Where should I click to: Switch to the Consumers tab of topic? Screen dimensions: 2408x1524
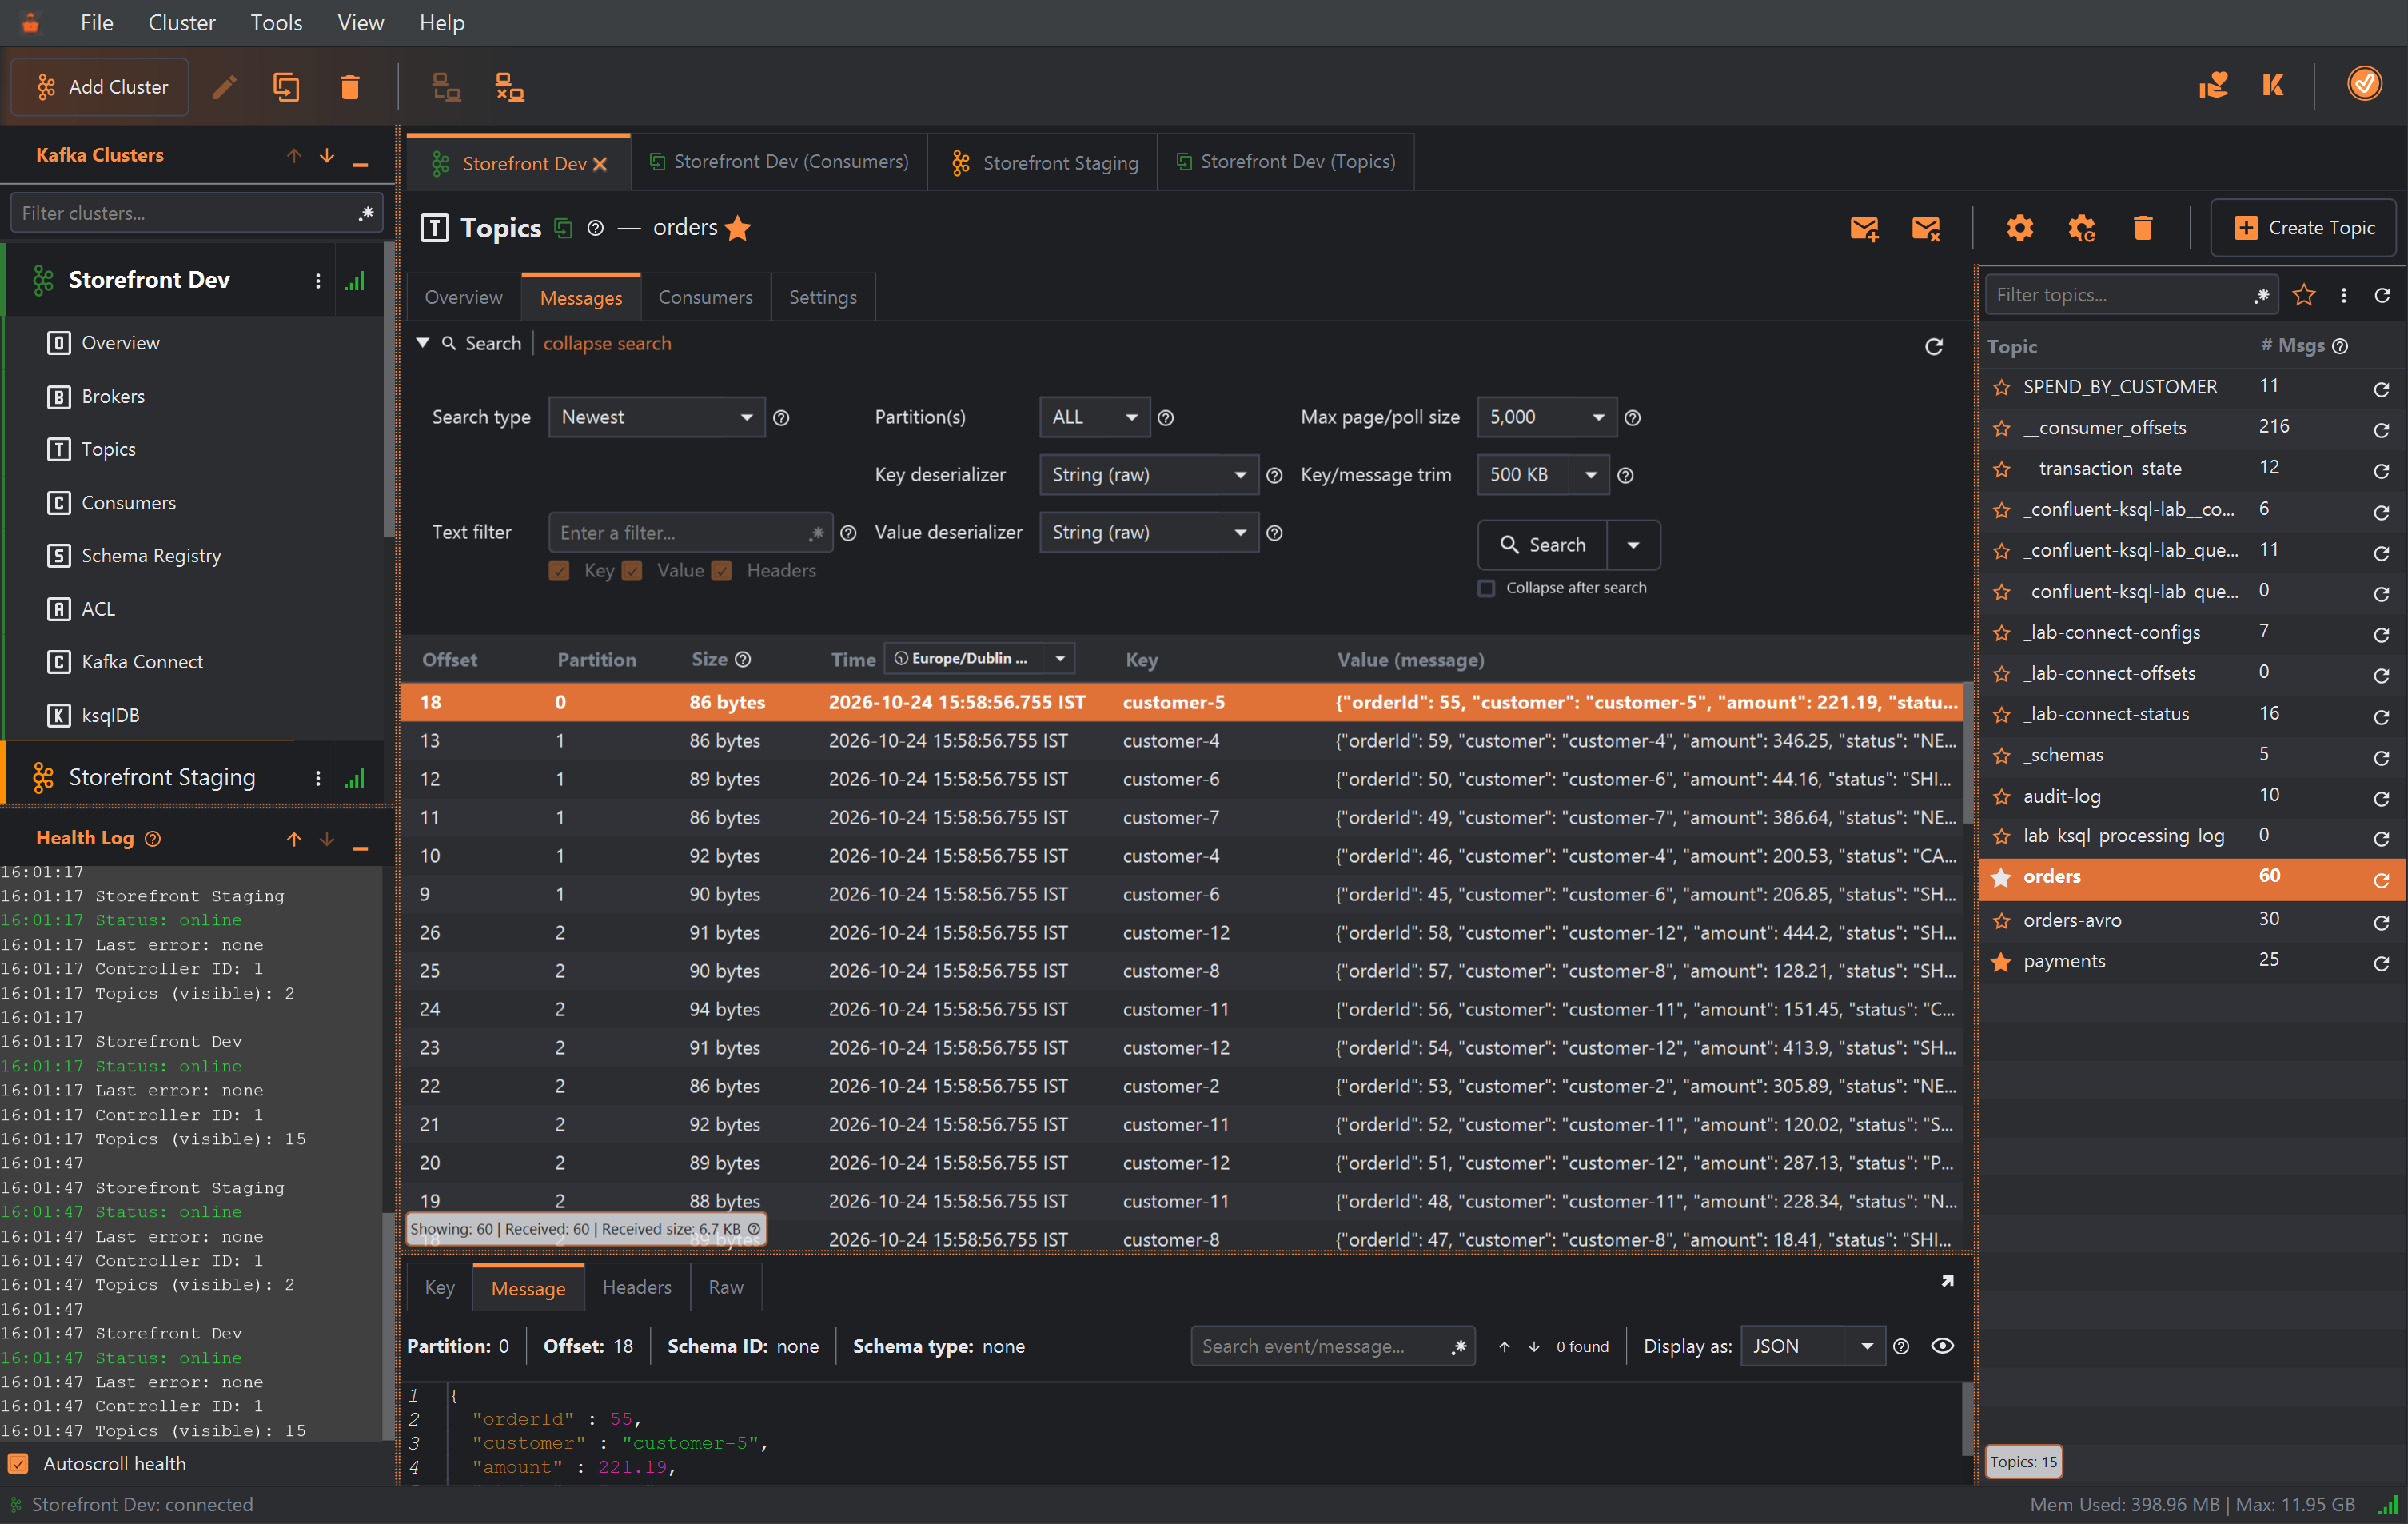coord(705,297)
